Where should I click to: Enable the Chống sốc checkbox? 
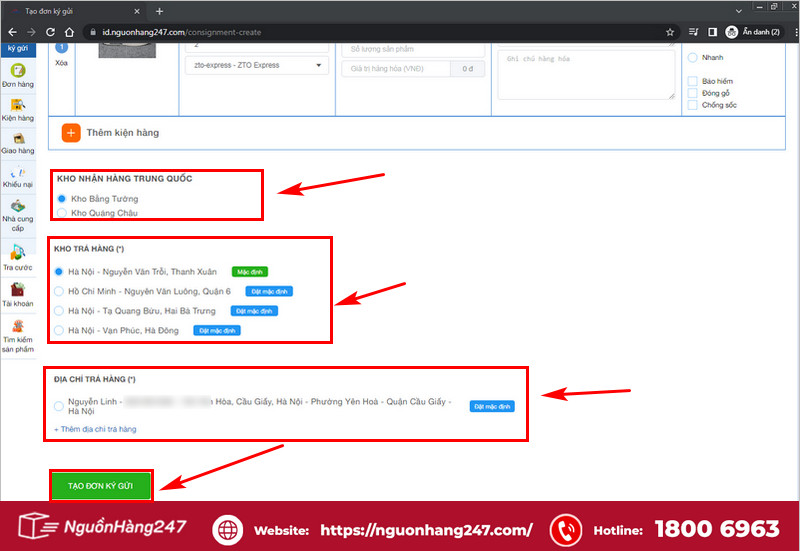pyautogui.click(x=692, y=105)
